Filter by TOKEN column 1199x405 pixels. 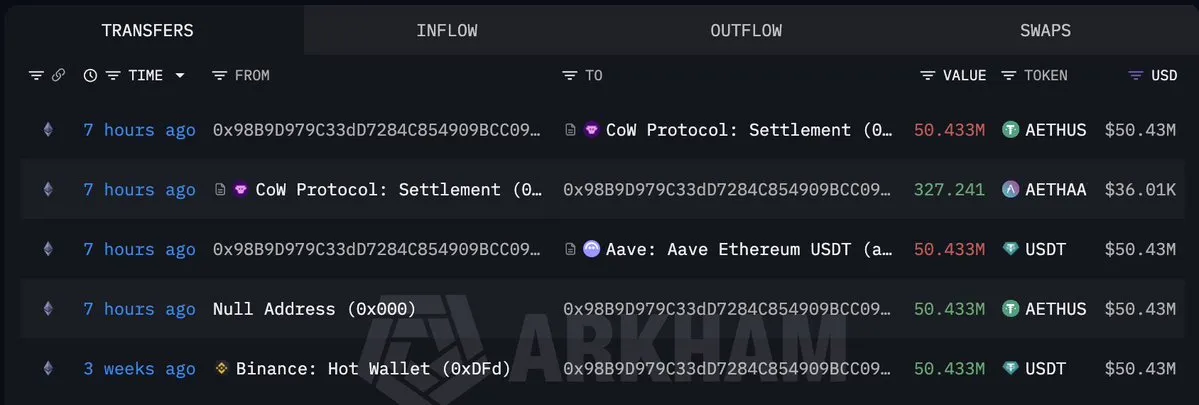pos(1009,76)
